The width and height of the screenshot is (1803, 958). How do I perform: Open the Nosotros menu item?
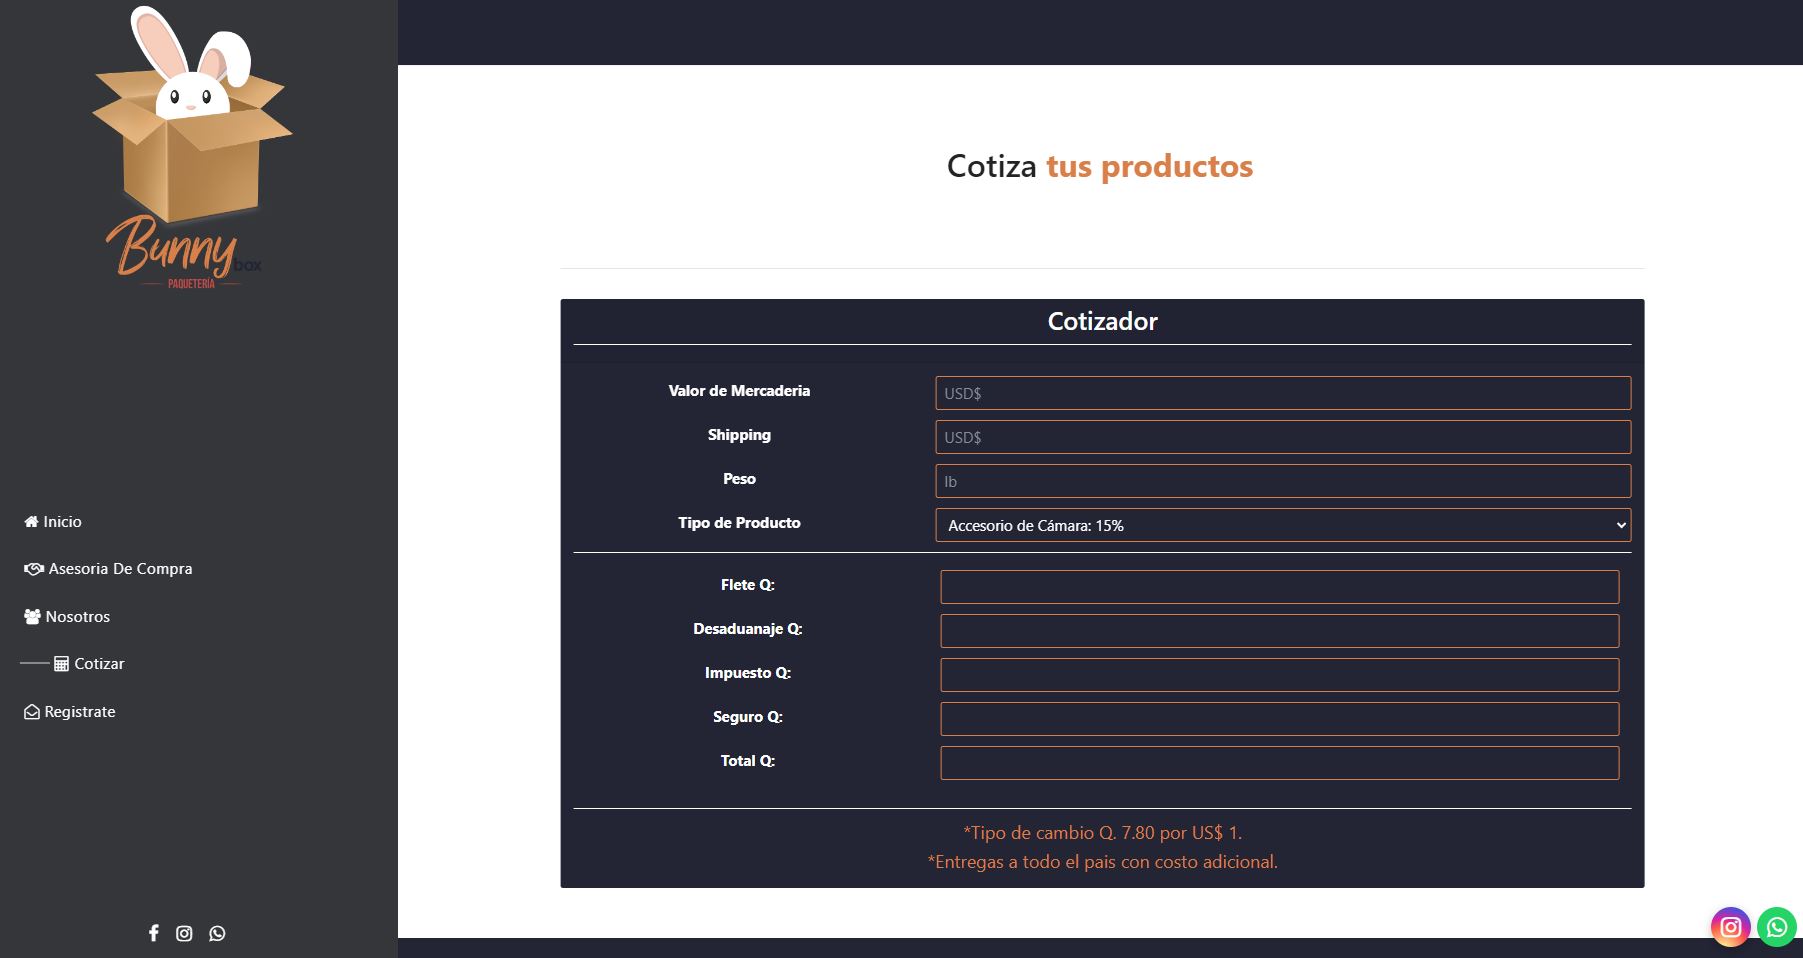(77, 617)
